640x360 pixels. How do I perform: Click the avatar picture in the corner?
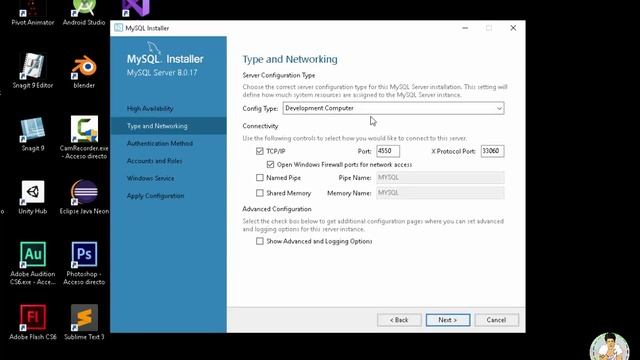click(x=609, y=347)
